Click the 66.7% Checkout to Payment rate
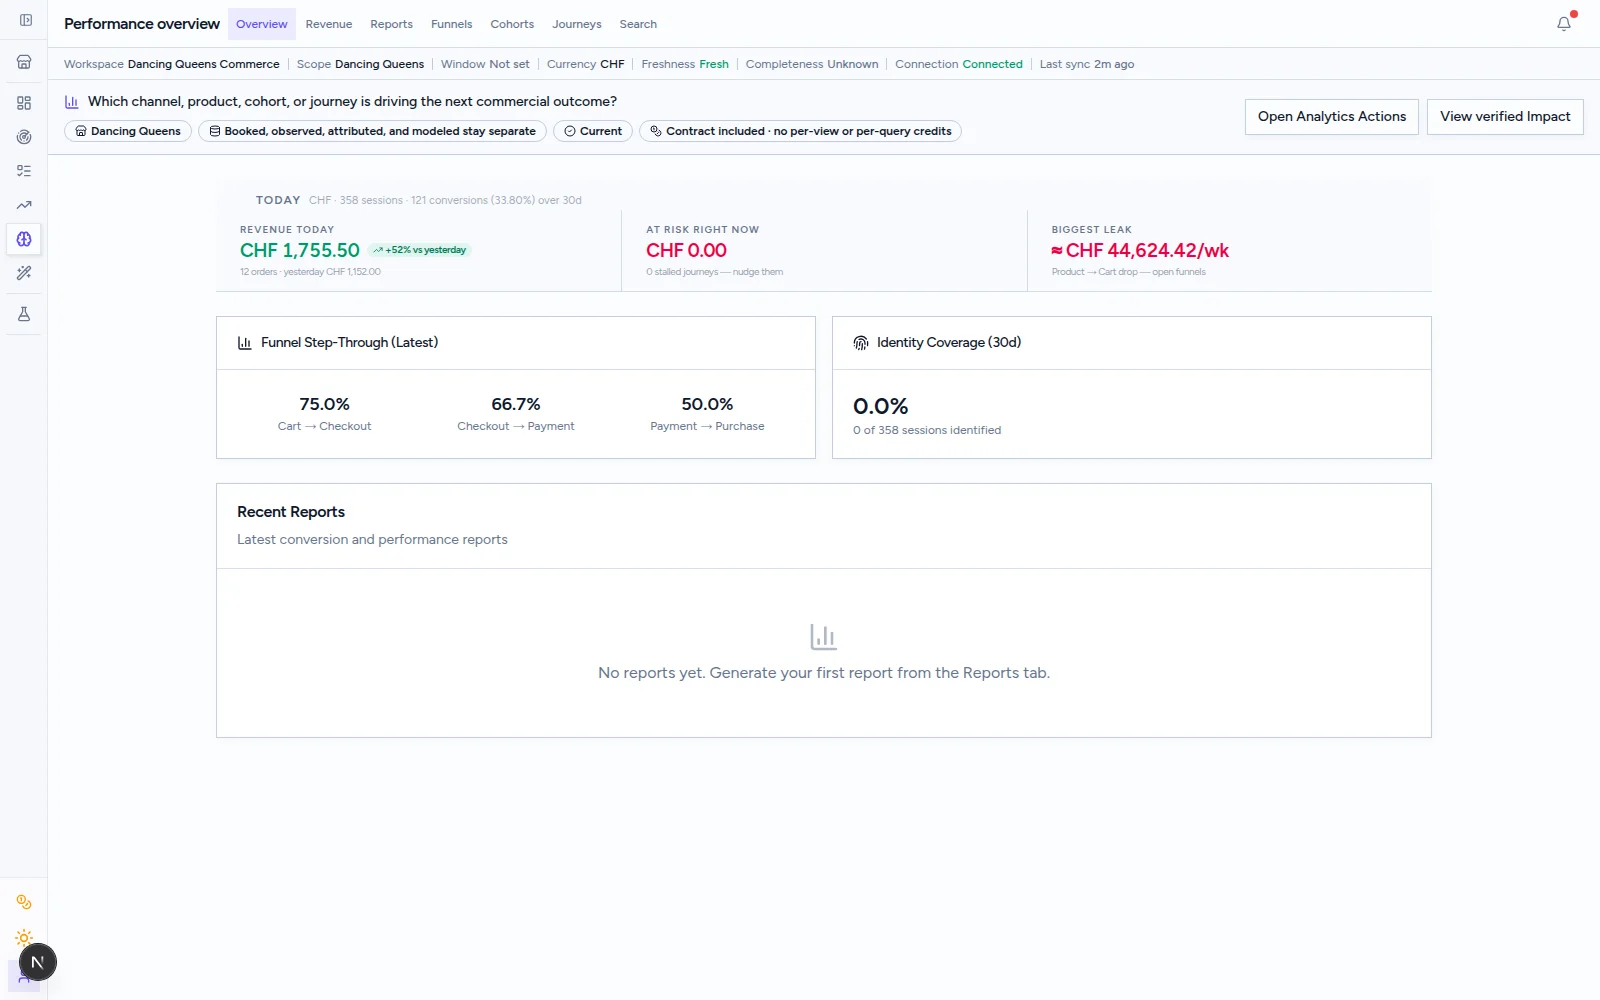 [x=516, y=404]
